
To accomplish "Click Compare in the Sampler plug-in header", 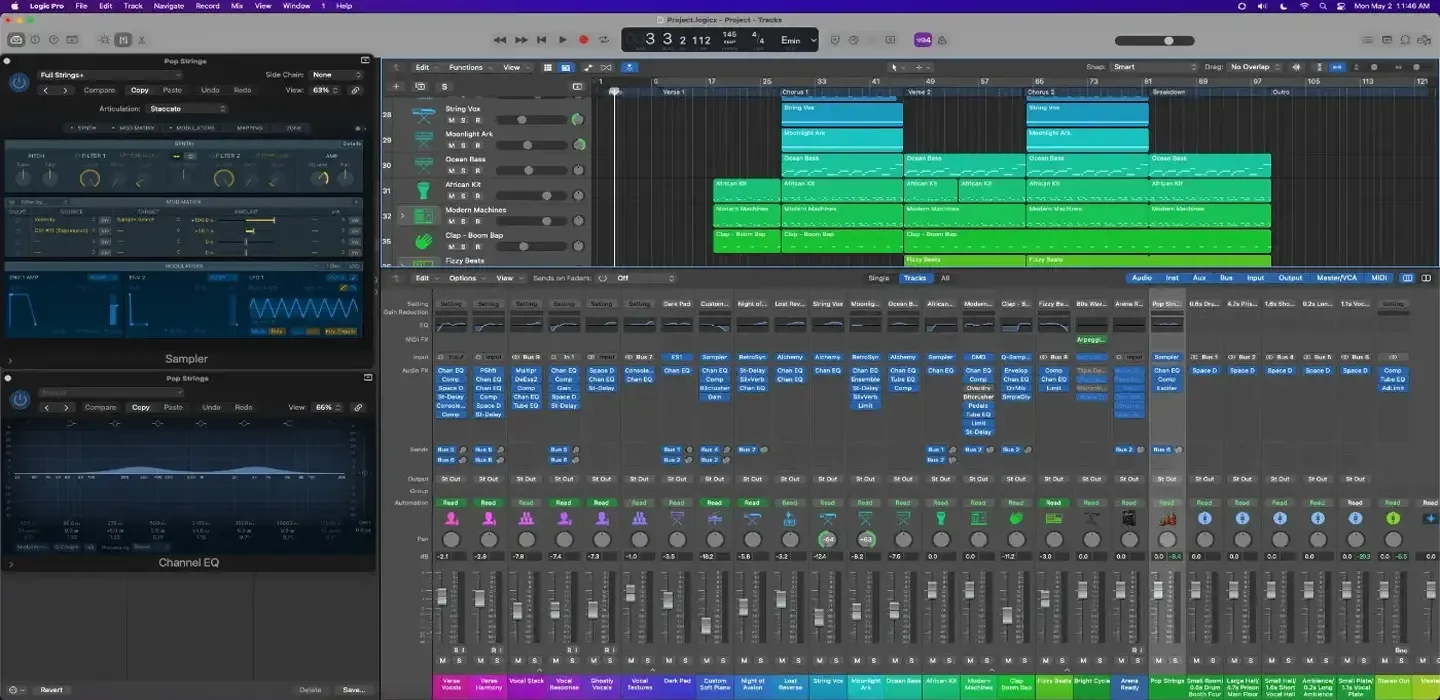I will (99, 90).
